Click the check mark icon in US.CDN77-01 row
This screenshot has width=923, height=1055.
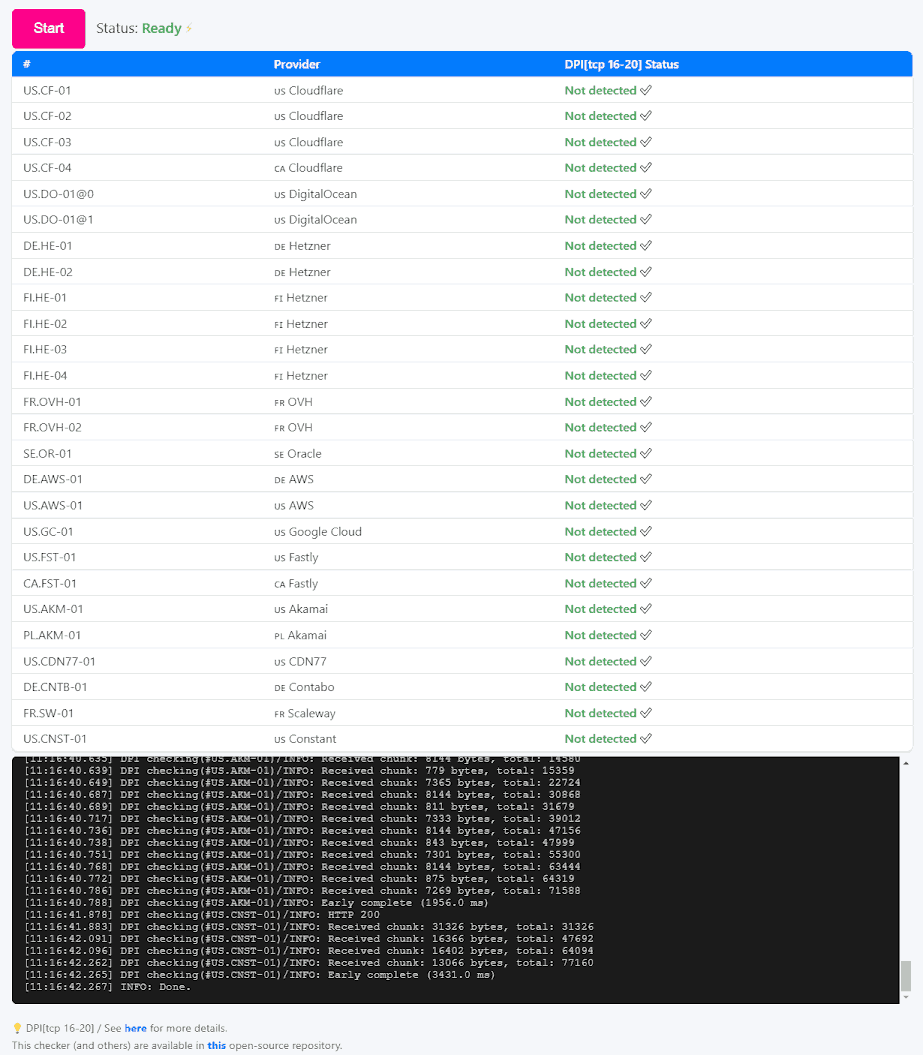point(646,661)
